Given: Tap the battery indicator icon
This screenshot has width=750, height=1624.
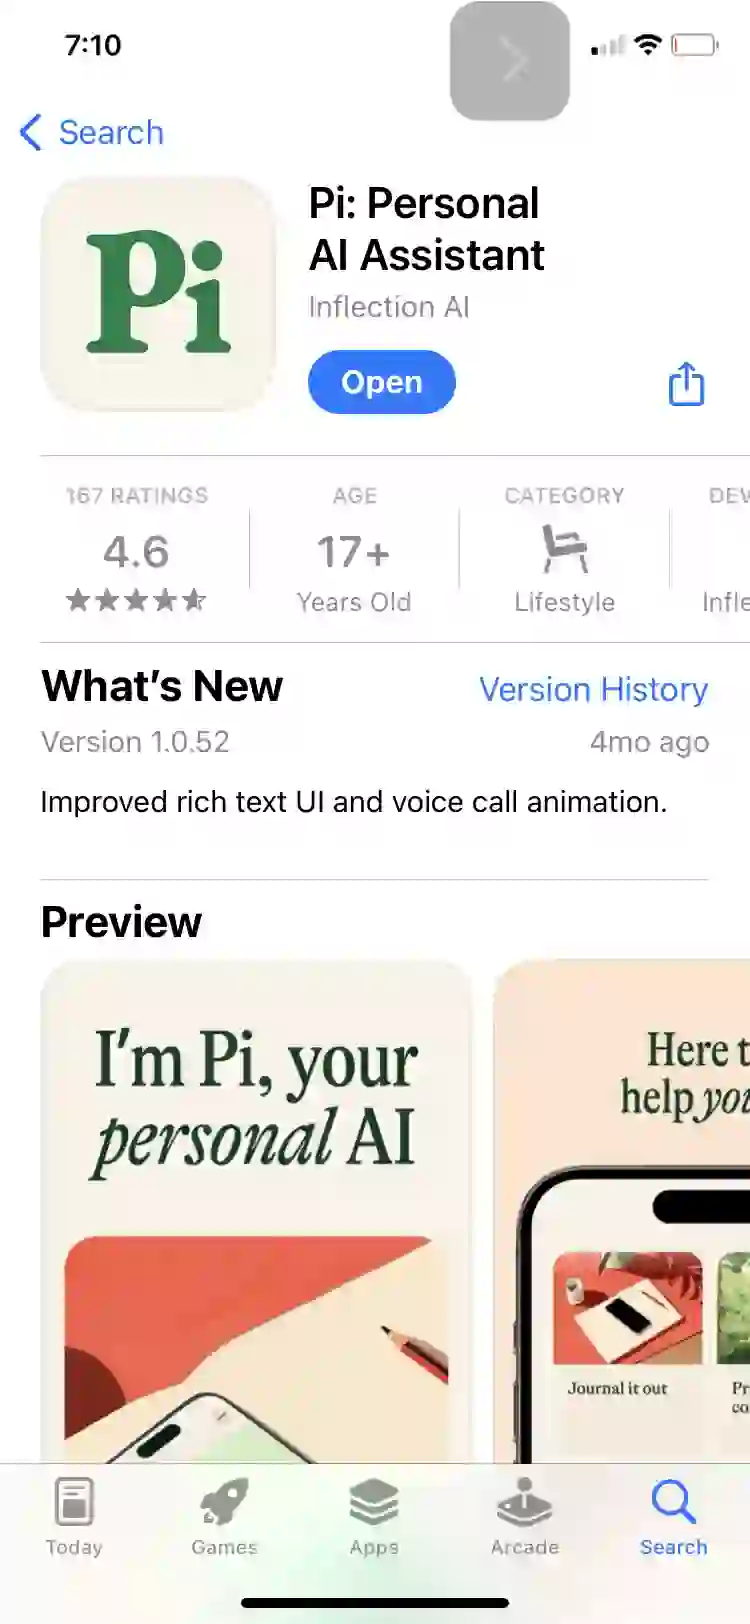Looking at the screenshot, I should 694,45.
